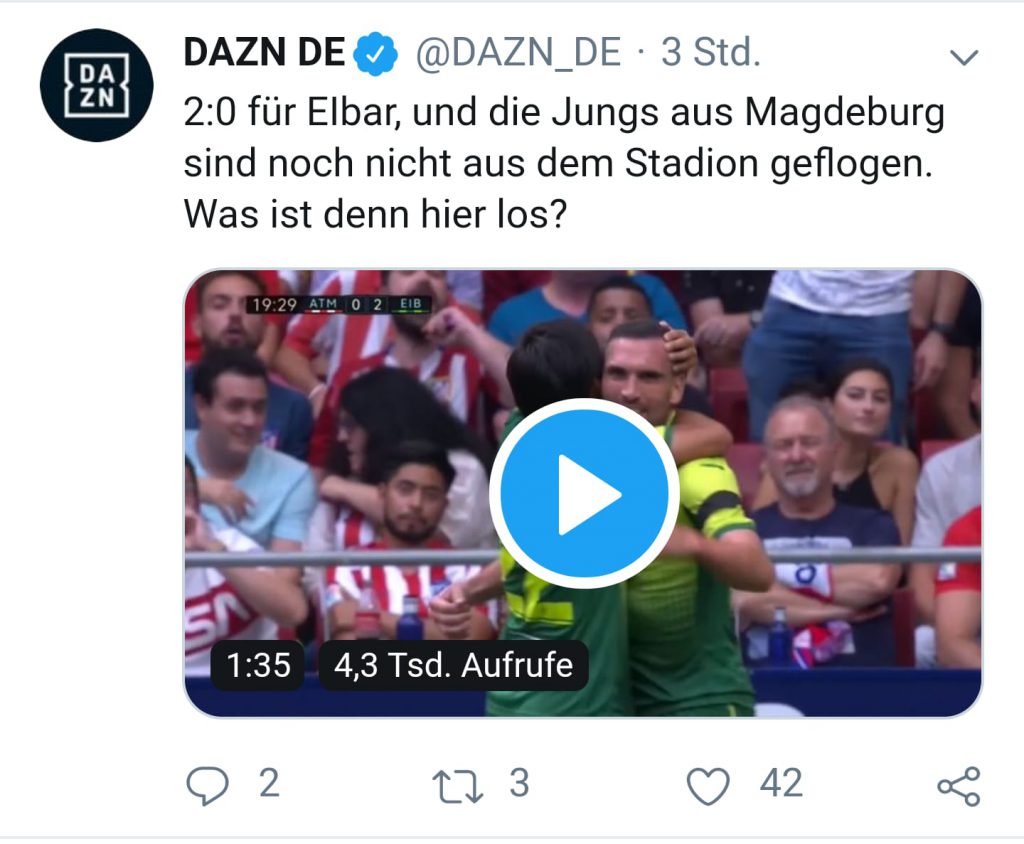Retweet using the arrows icon
Image resolution: width=1024 pixels, height=844 pixels.
point(458,787)
